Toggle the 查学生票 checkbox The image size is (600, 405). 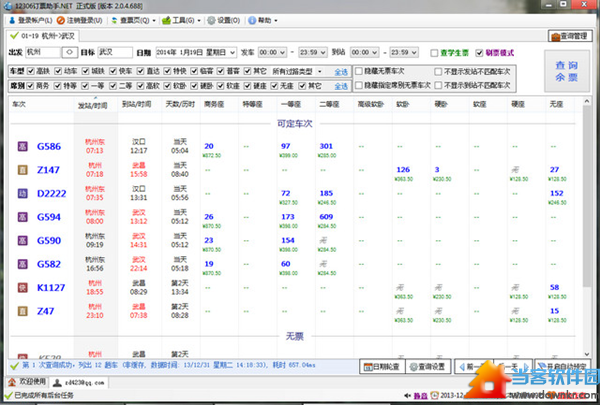coord(433,52)
